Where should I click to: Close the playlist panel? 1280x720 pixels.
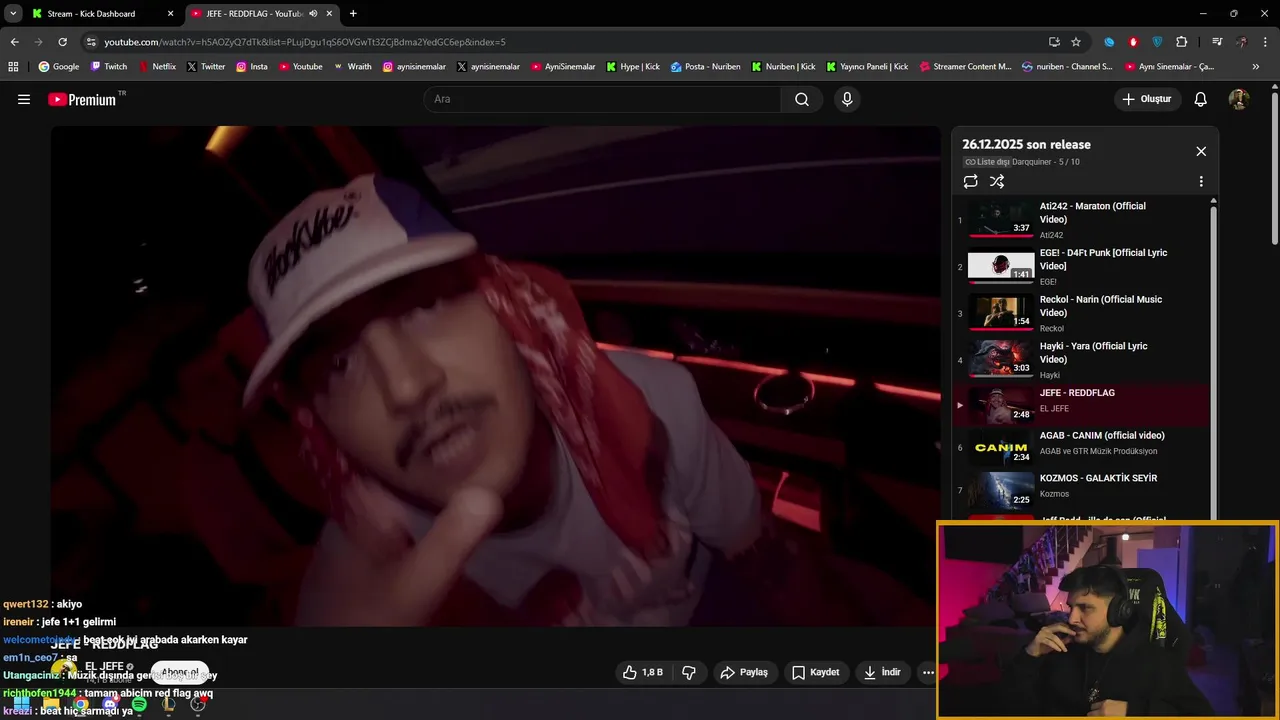pos(1201,151)
